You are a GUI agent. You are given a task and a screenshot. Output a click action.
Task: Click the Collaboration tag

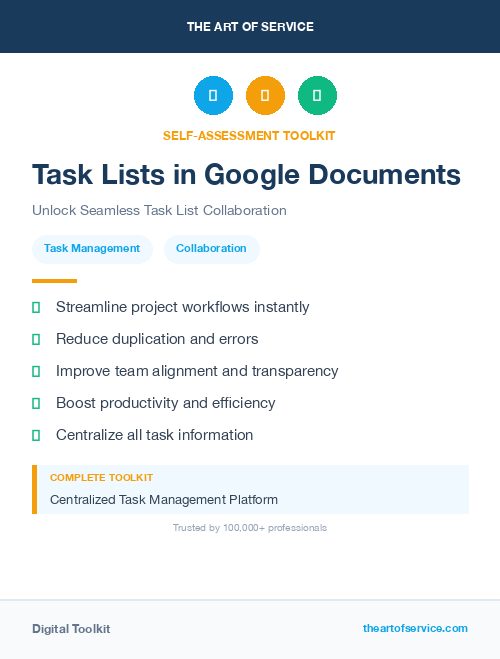(211, 249)
